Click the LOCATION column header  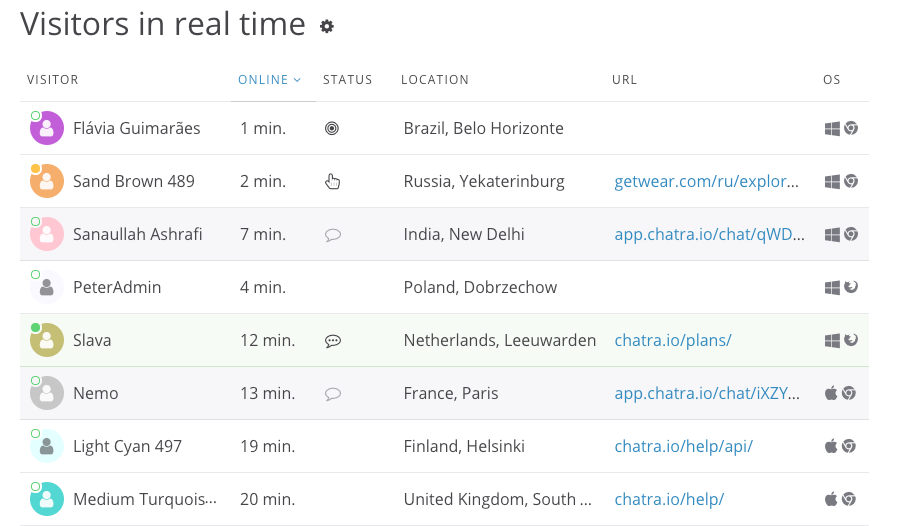coord(435,80)
